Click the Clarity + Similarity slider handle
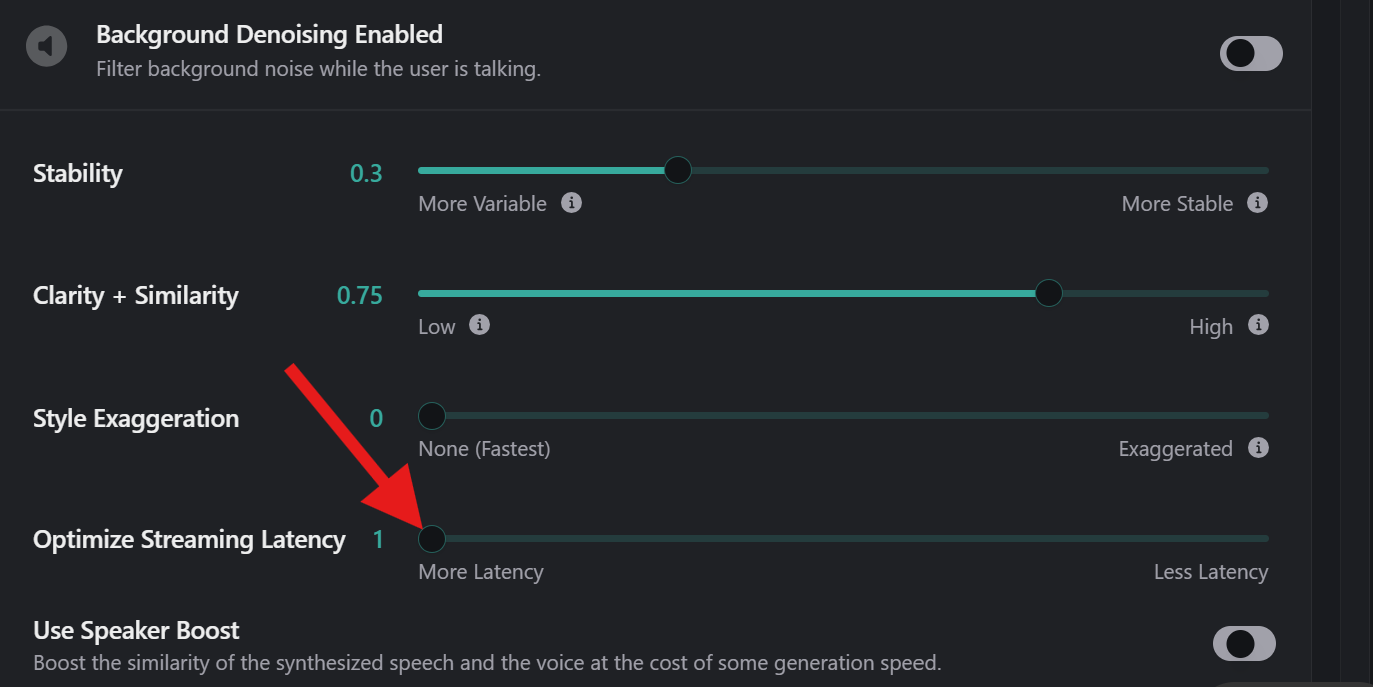1373x687 pixels. point(1048,293)
